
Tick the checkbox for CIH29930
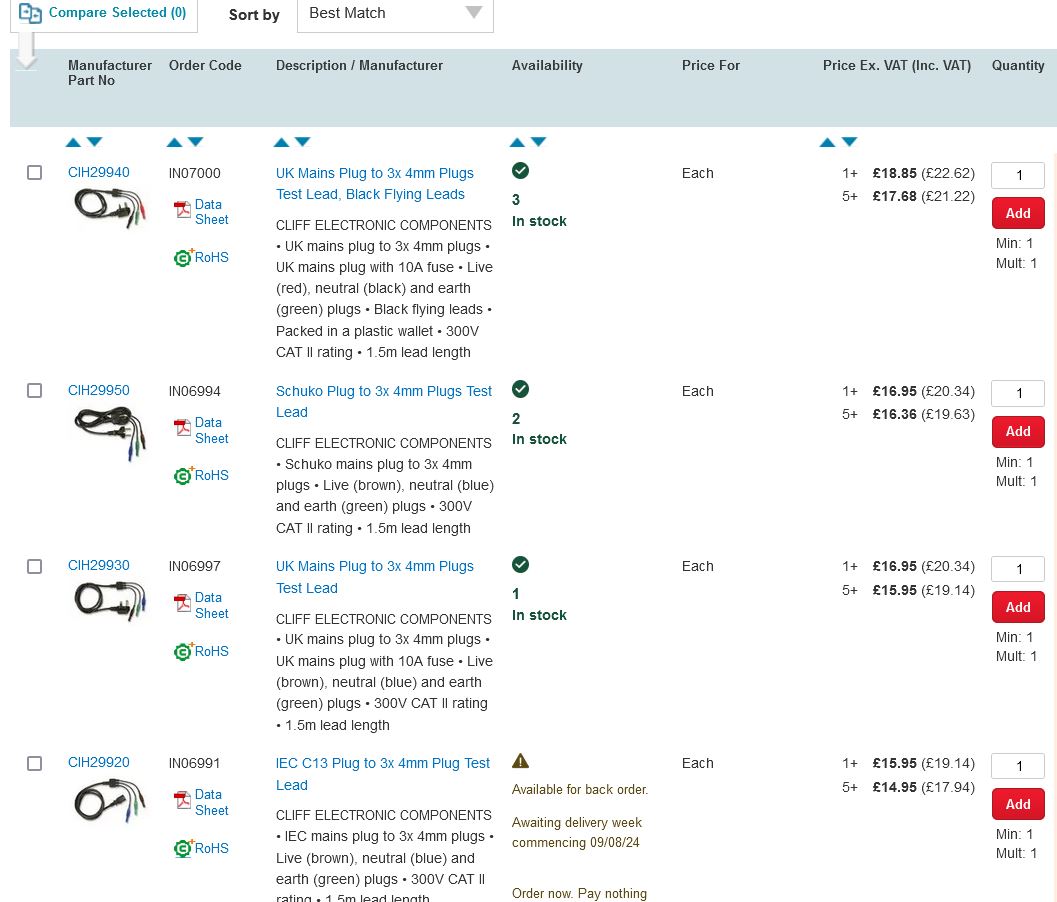pos(34,566)
